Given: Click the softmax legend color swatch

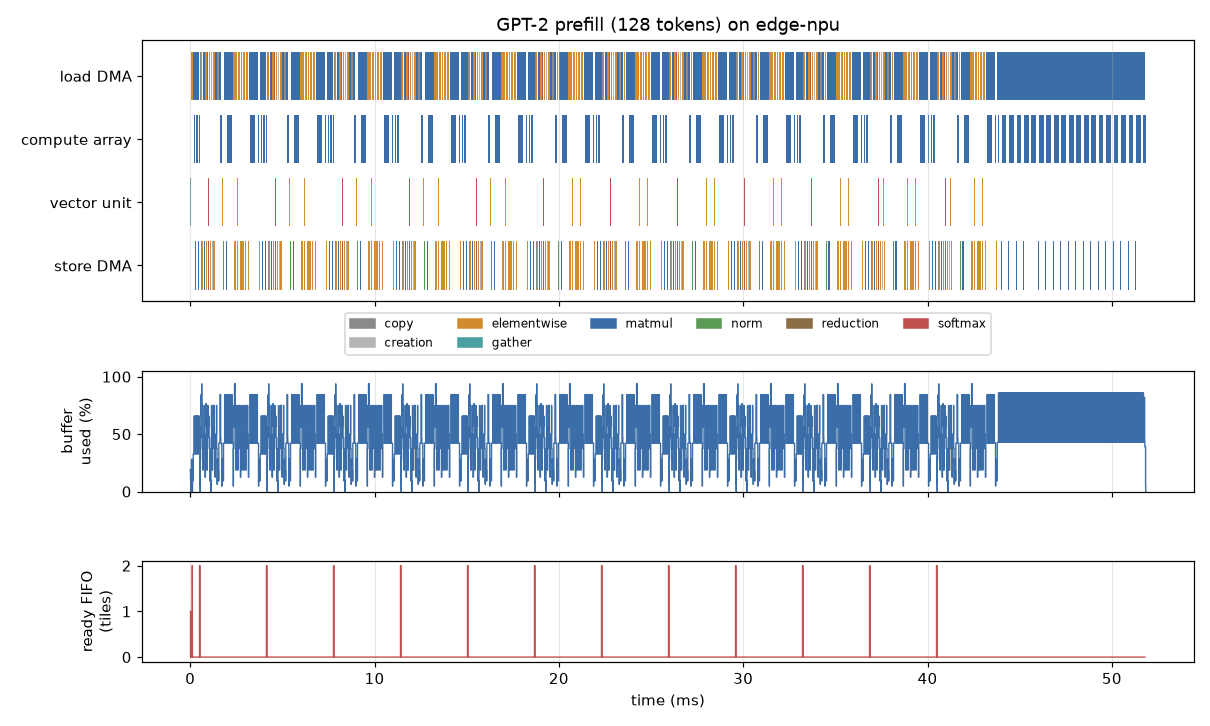Looking at the screenshot, I should point(916,323).
